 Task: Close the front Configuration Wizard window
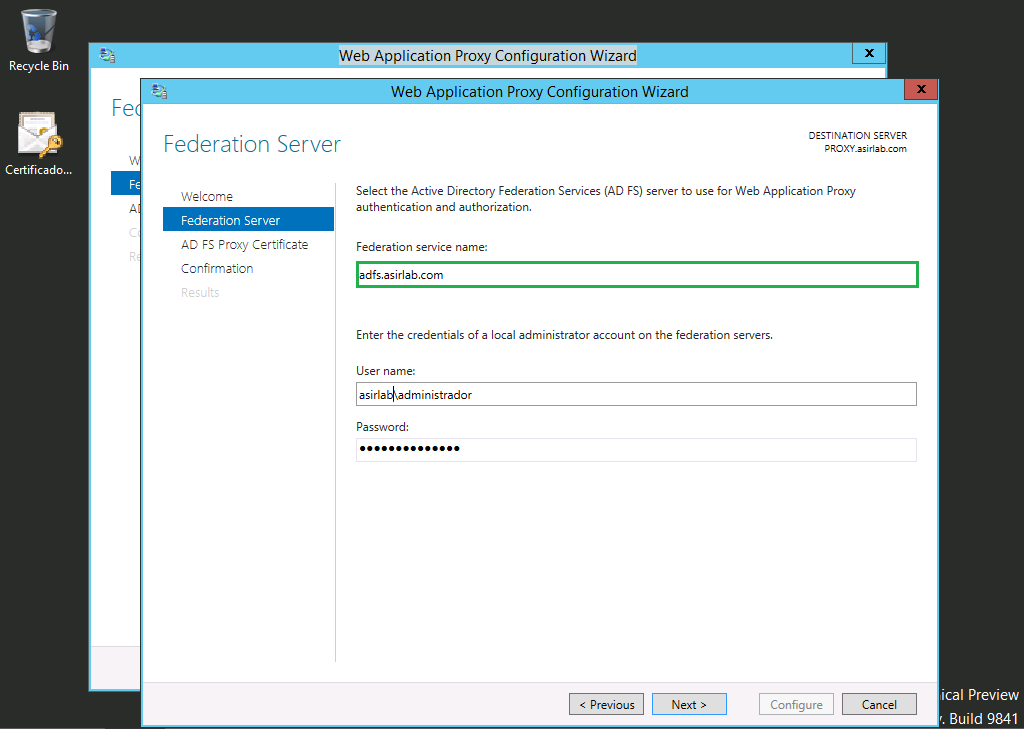pyautogui.click(x=921, y=89)
